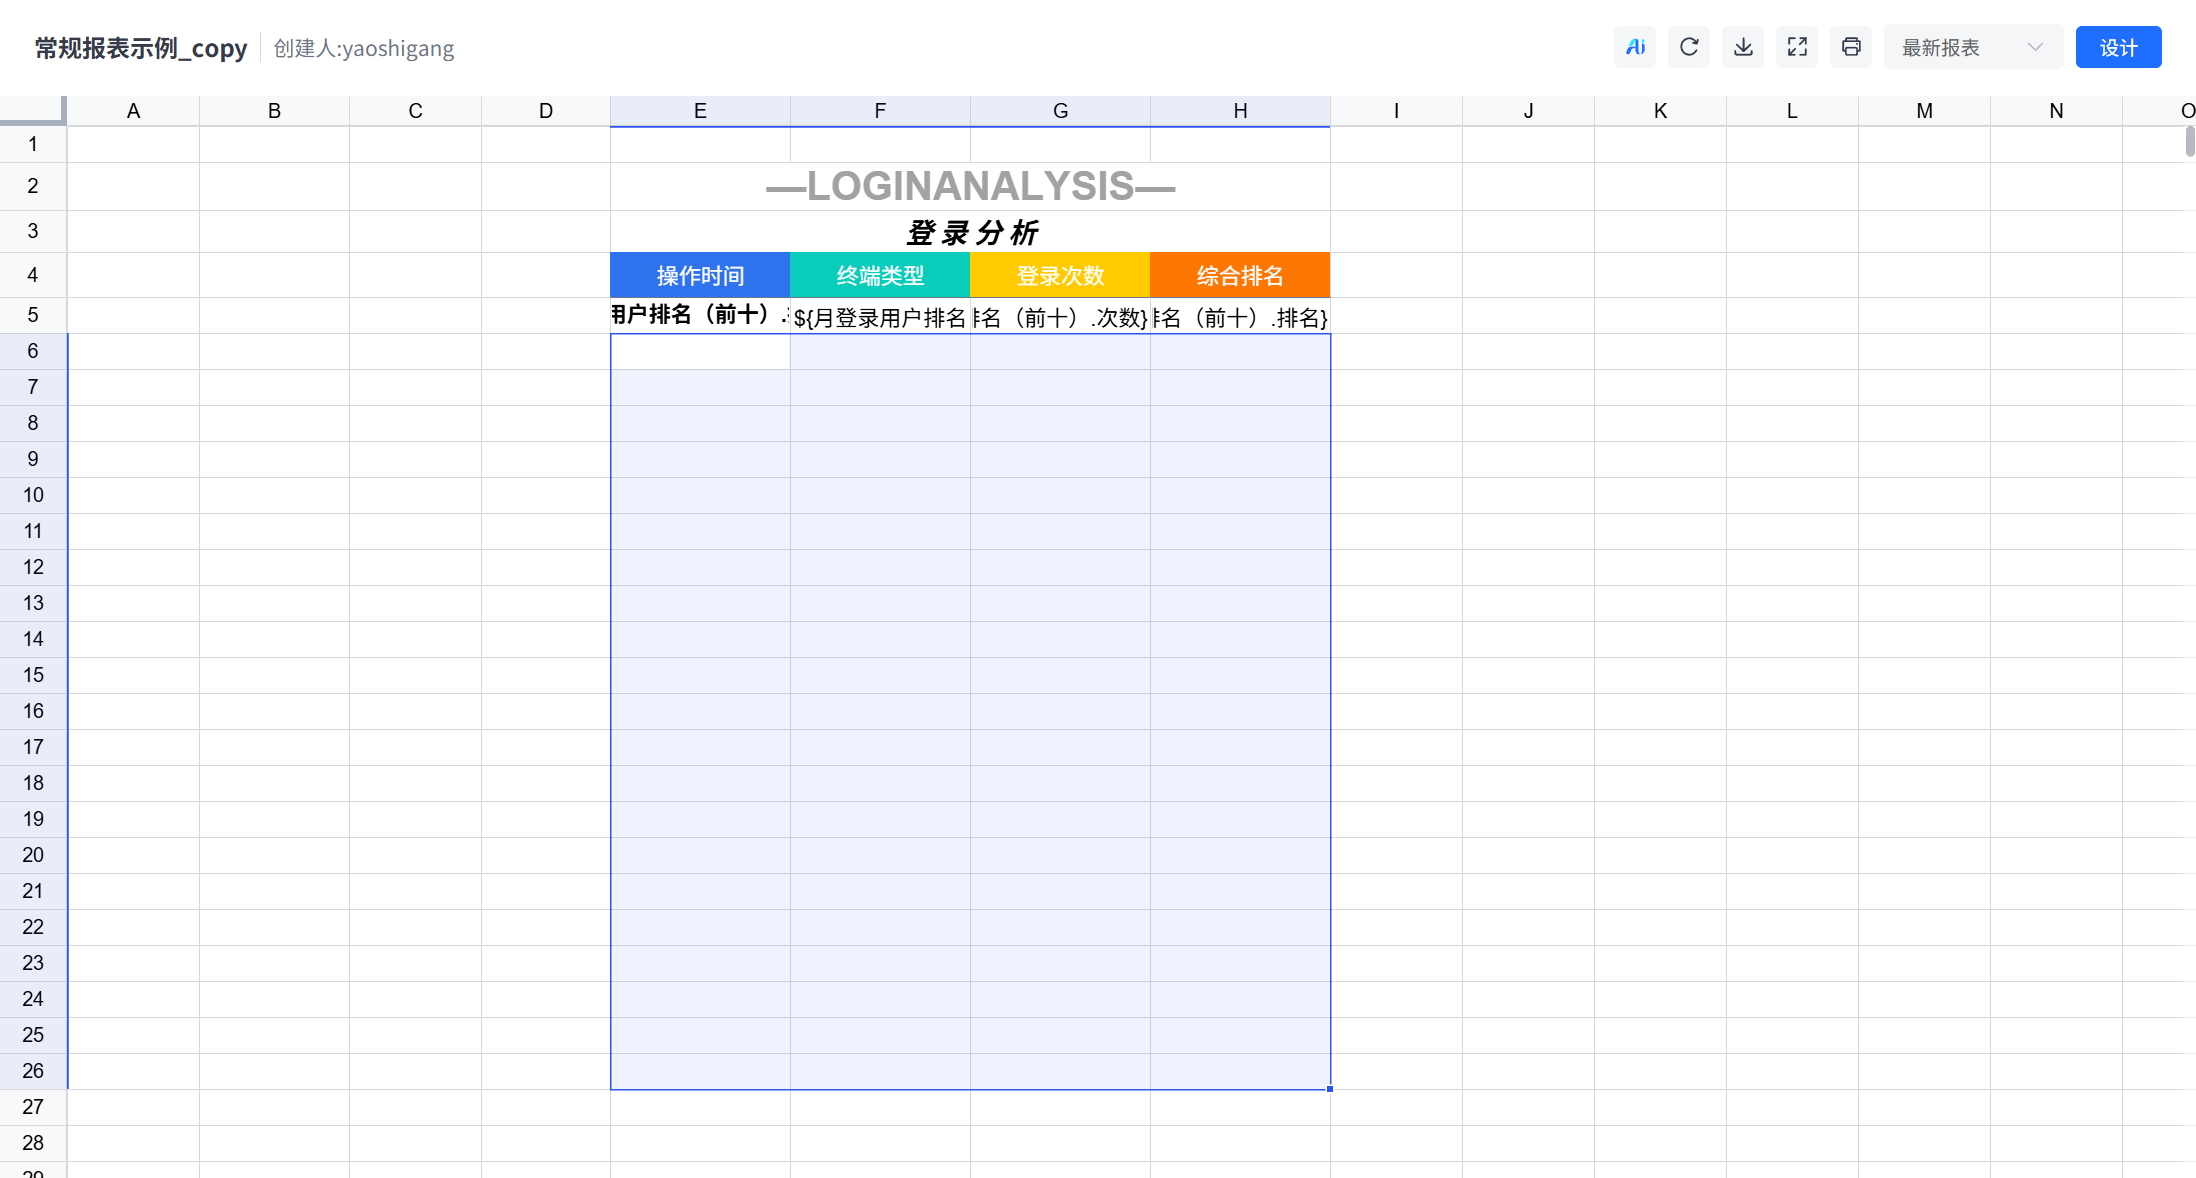Viewport: 2196px width, 1178px height.
Task: Click the AI assistant icon
Action: 1635,47
